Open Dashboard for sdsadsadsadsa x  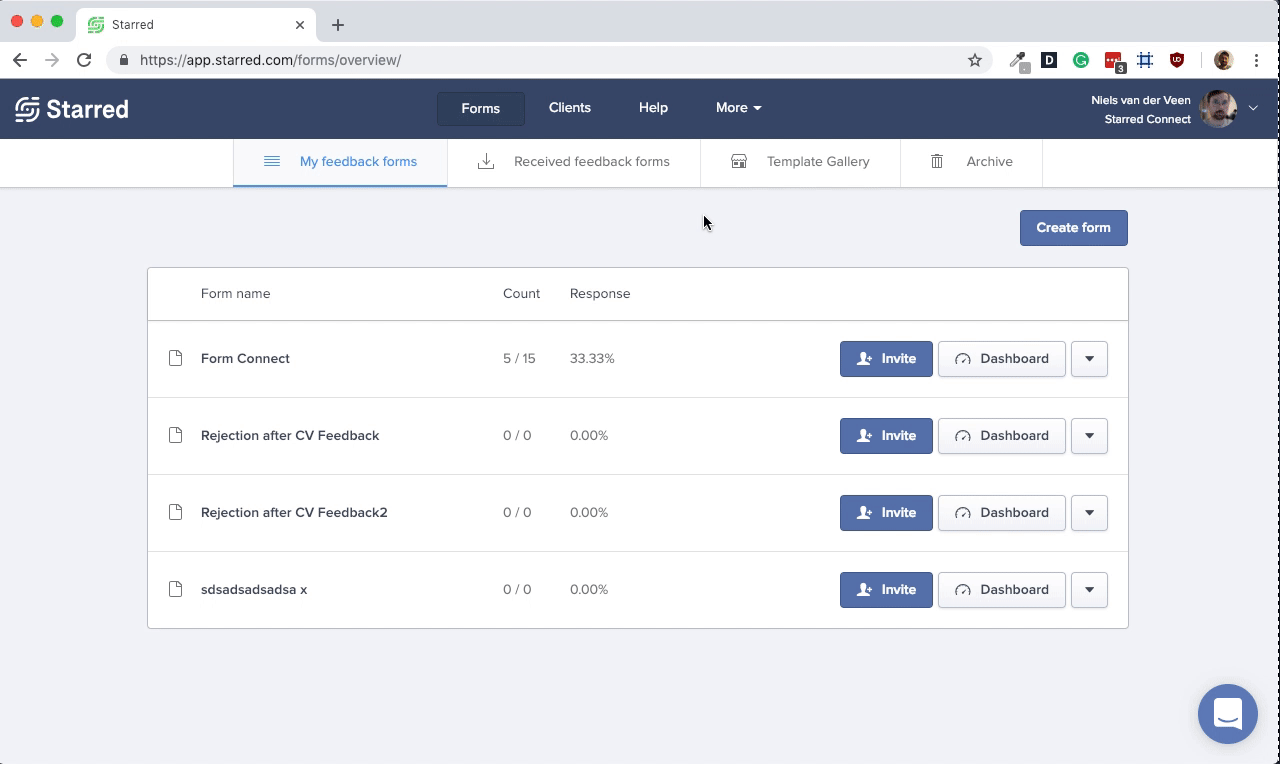1002,590
